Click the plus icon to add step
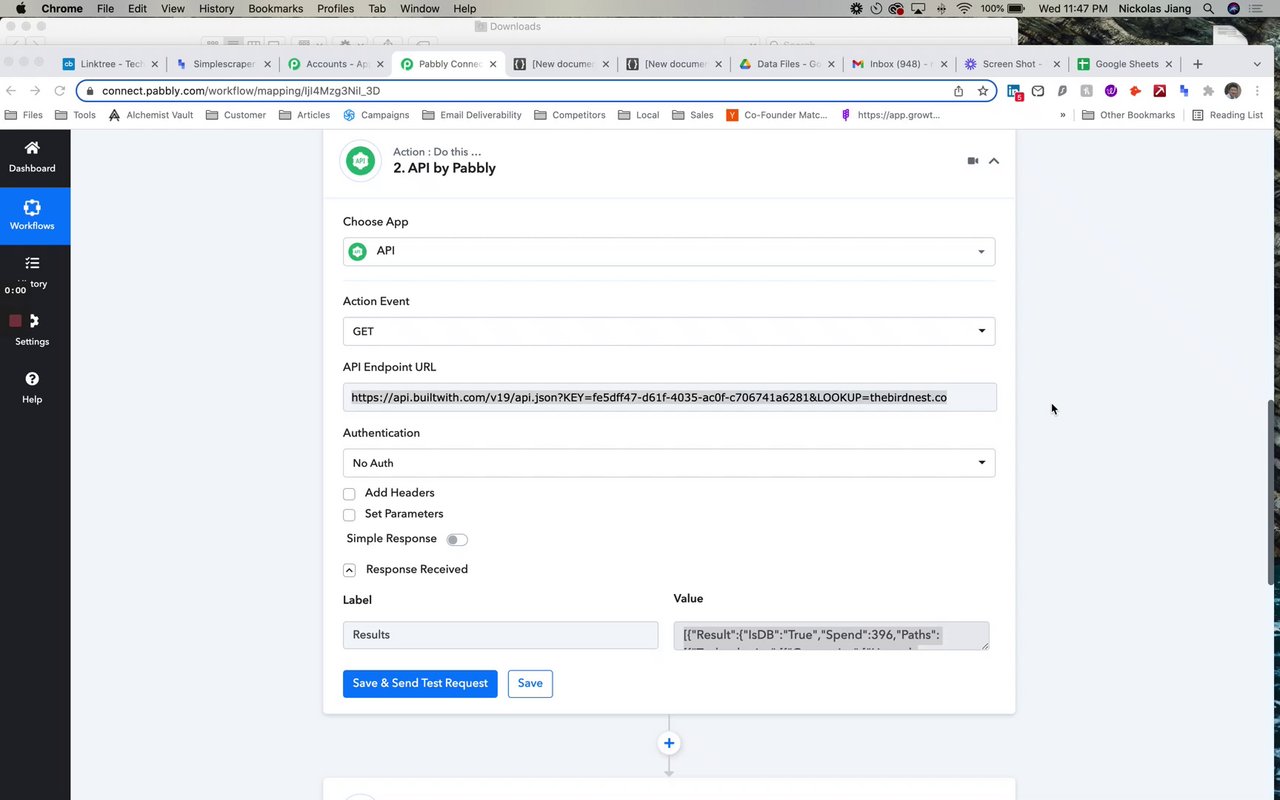 click(669, 743)
